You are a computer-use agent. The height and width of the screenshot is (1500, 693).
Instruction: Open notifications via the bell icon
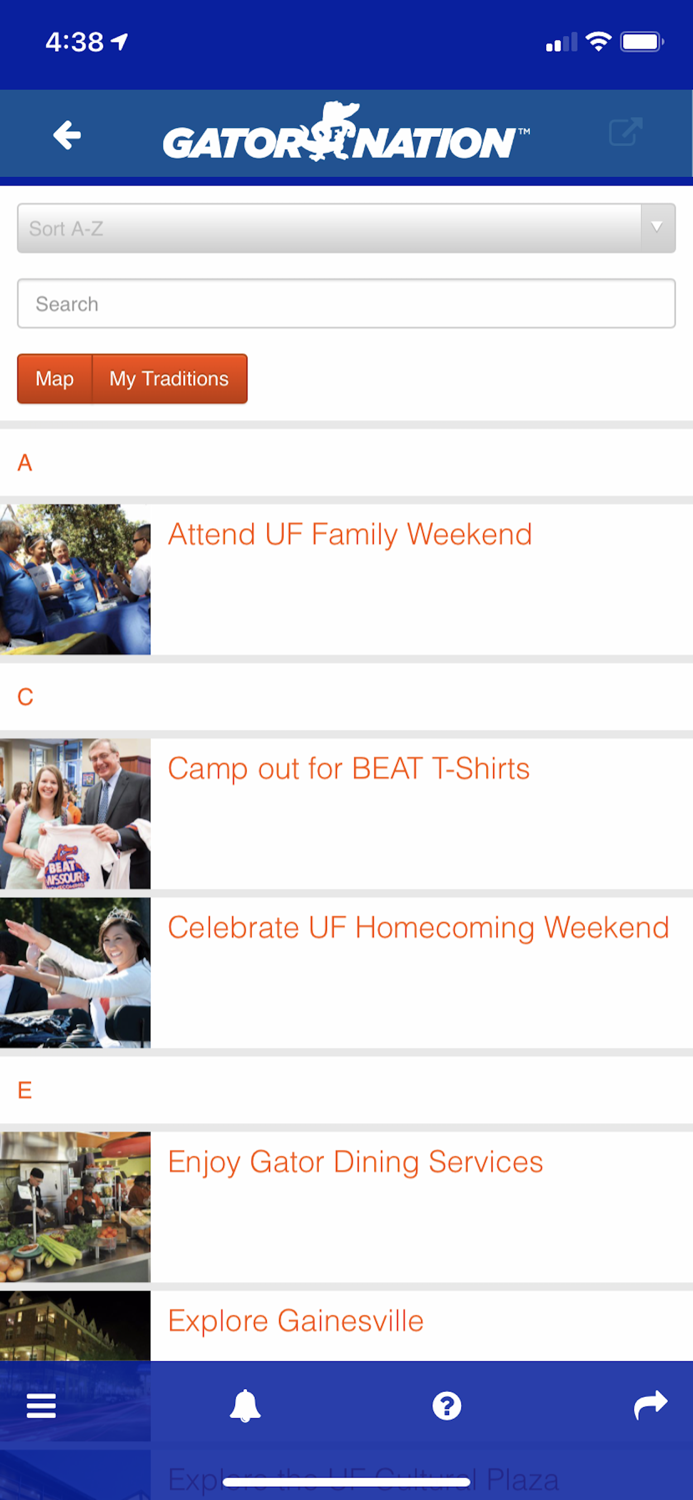tap(246, 1405)
